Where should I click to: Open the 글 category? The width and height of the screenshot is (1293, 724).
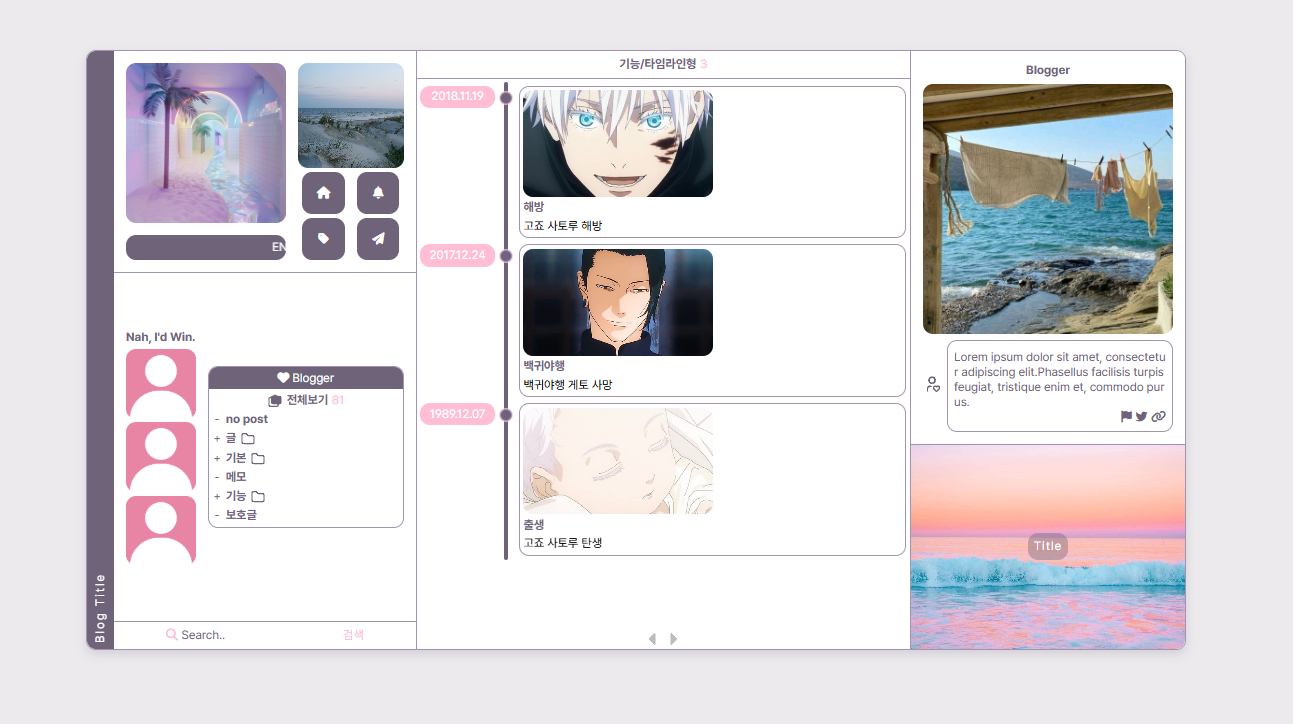click(231, 439)
